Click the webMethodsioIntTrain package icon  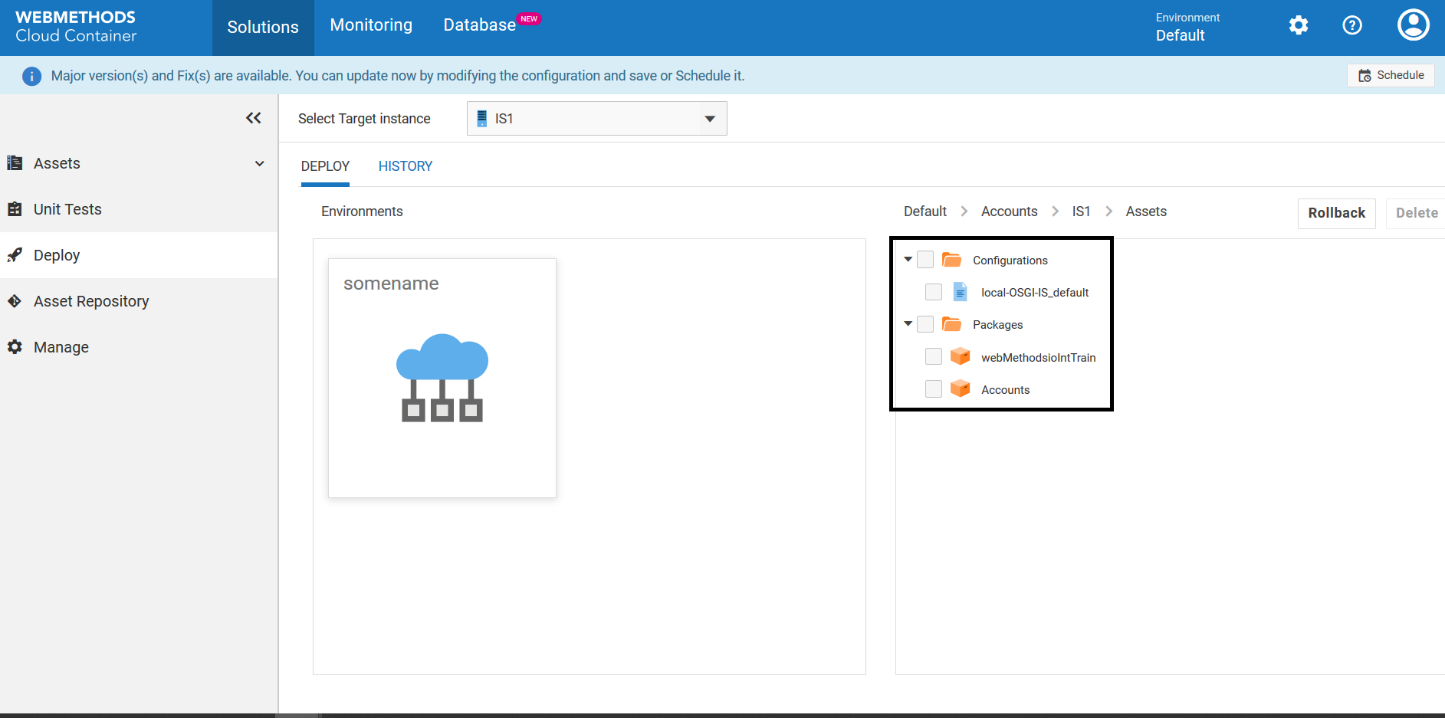click(x=960, y=356)
